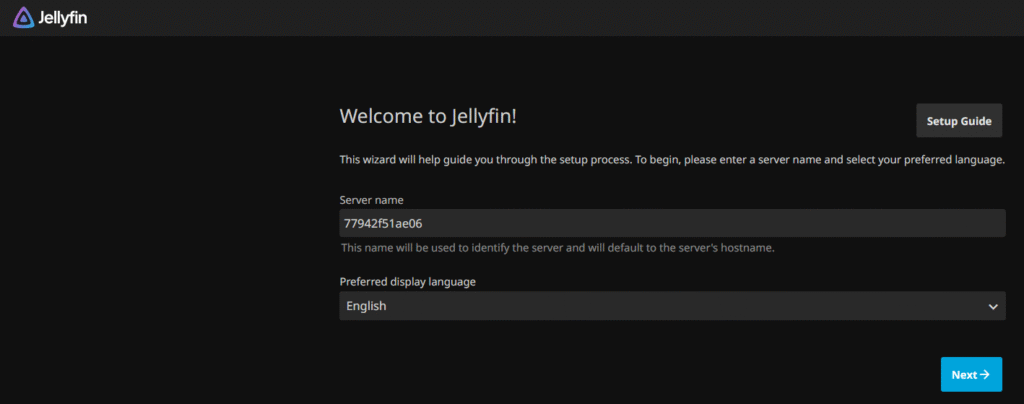This screenshot has width=1024, height=404.
Task: Select the English language option text
Action: pos(367,306)
